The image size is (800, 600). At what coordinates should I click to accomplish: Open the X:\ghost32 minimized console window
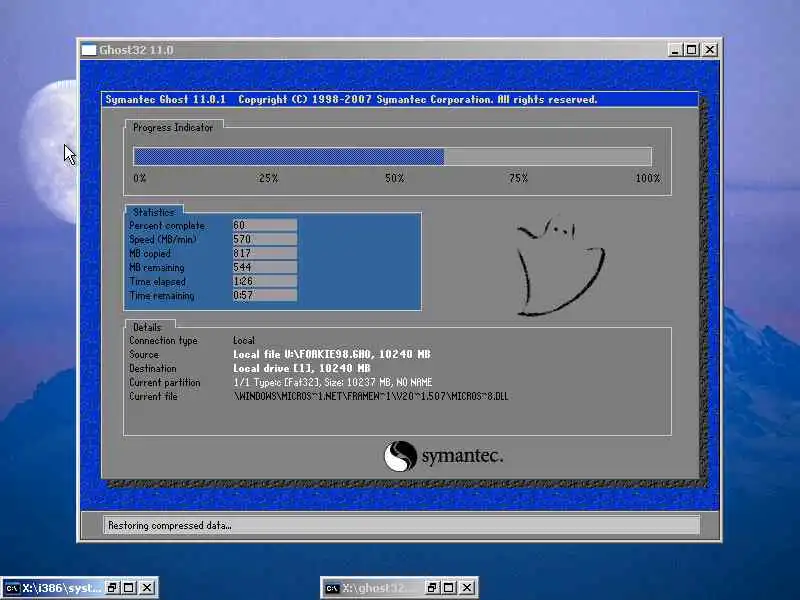coord(382,588)
